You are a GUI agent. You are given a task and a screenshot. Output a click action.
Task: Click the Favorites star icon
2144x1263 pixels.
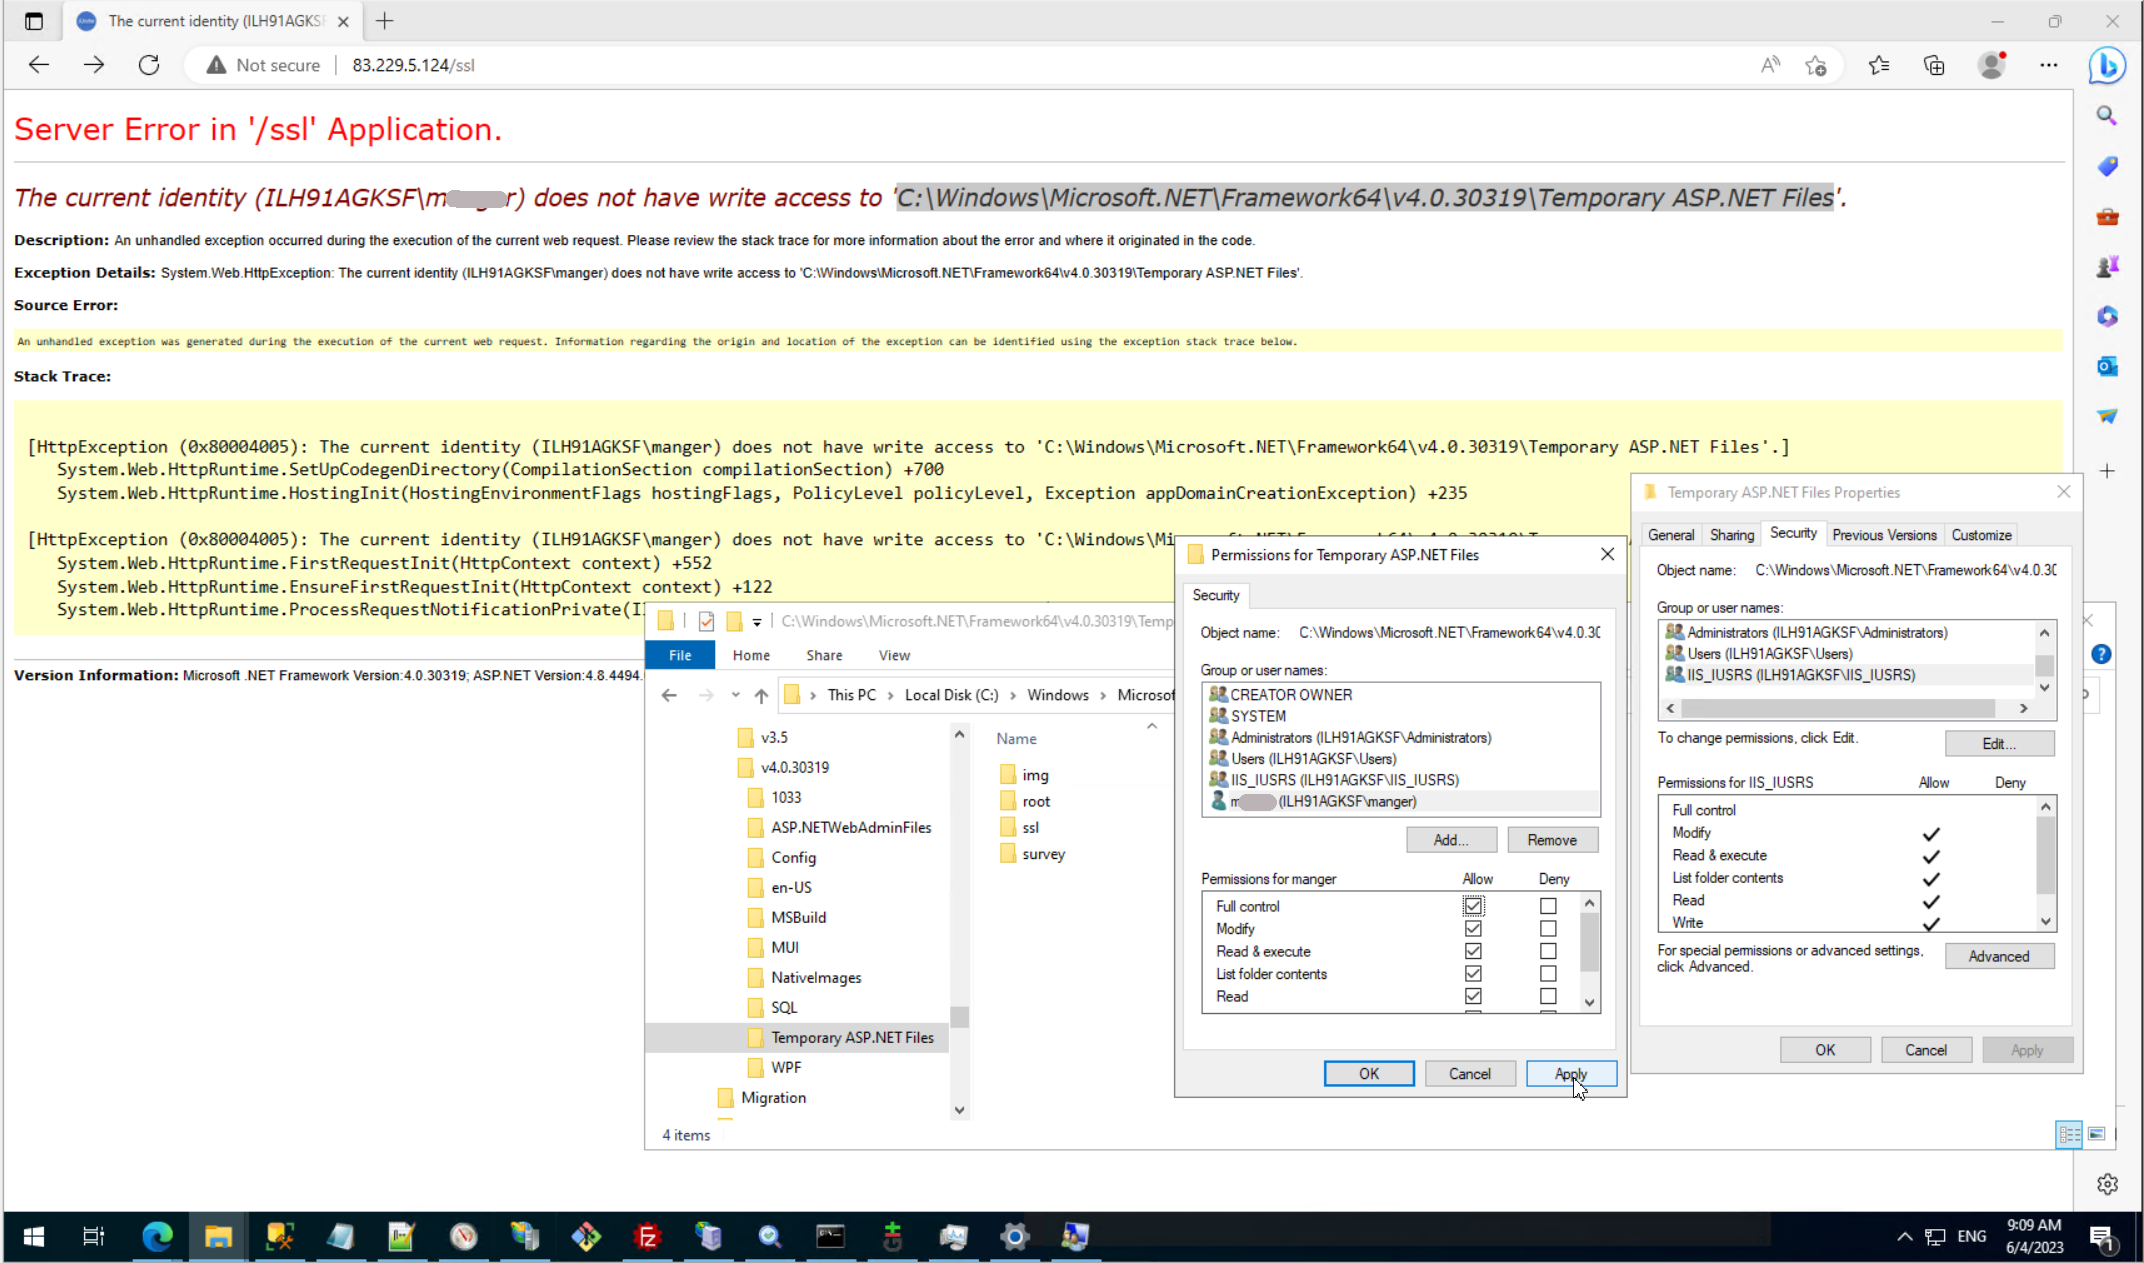point(1878,65)
